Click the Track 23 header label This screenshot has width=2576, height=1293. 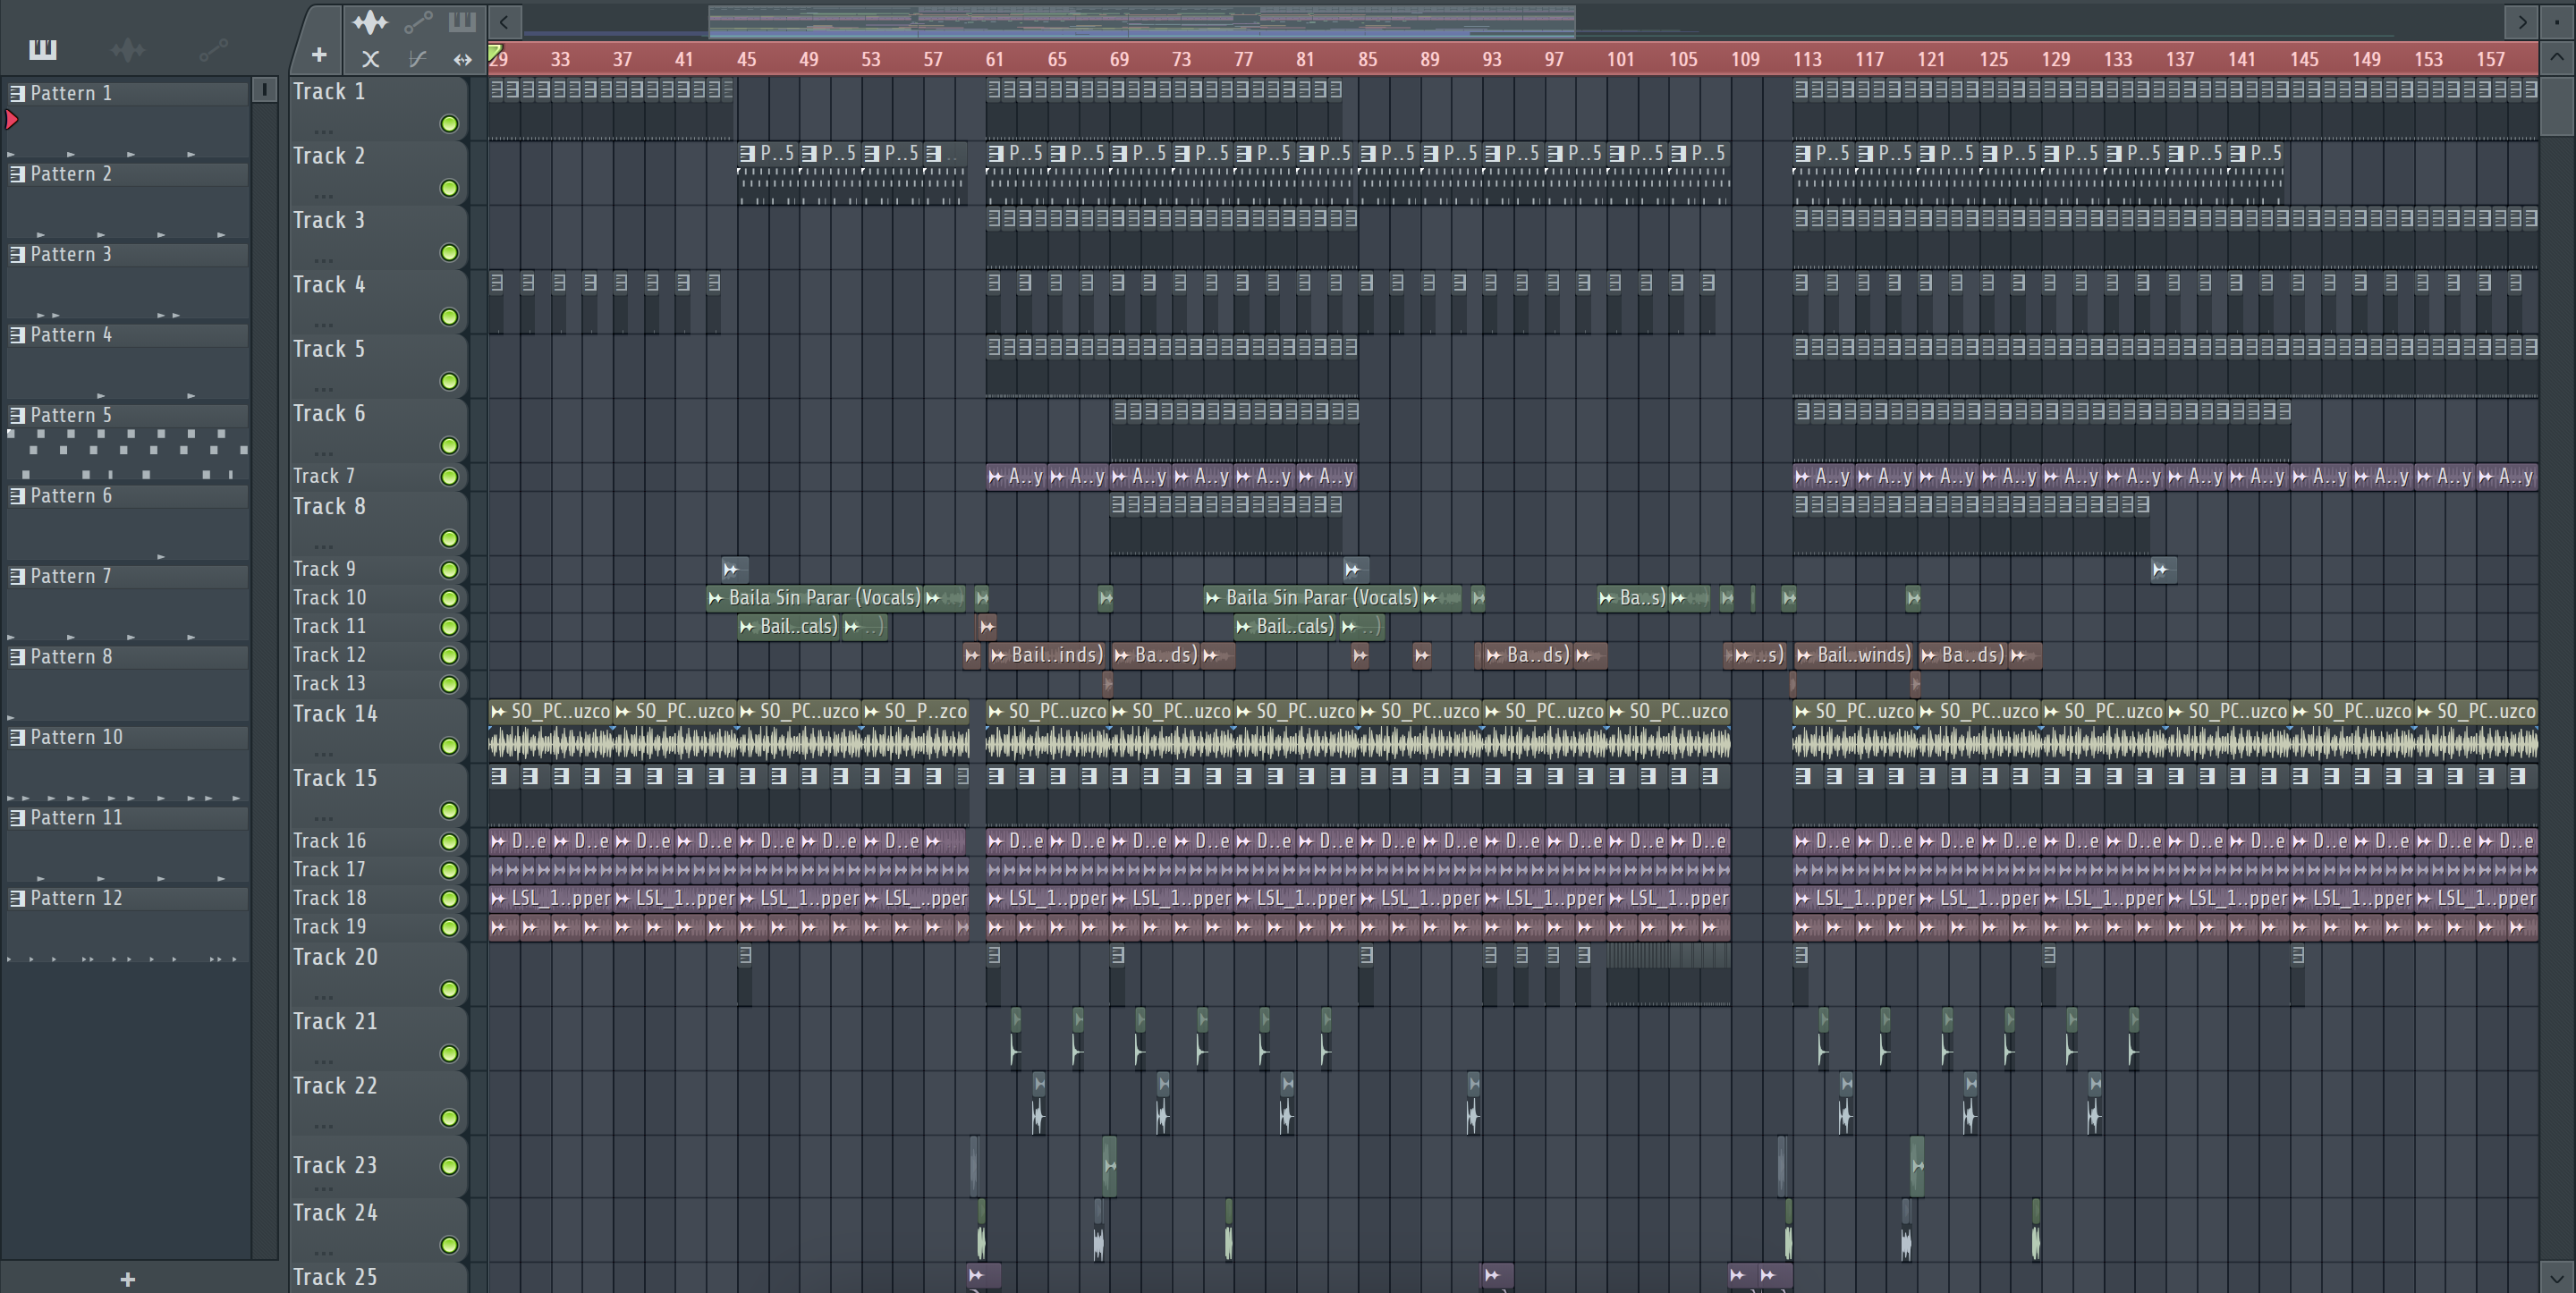(x=335, y=1165)
